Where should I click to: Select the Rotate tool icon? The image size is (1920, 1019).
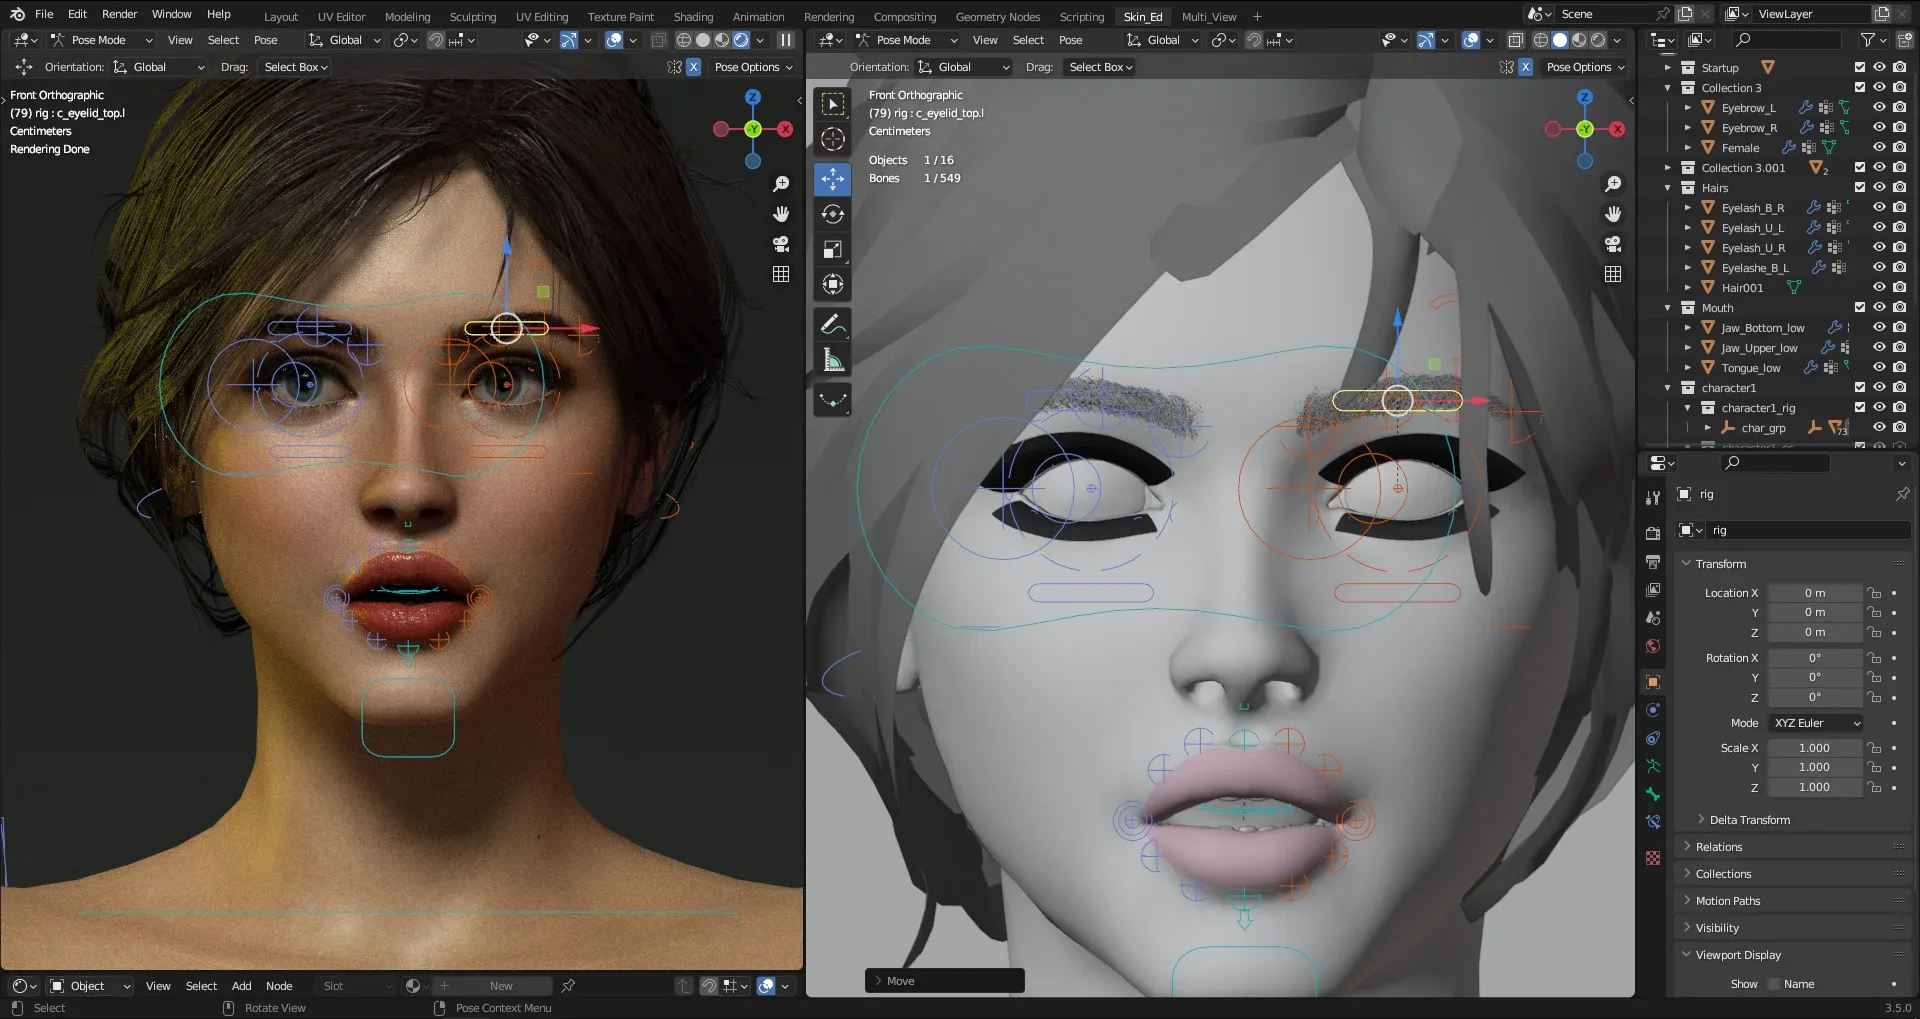tap(832, 214)
